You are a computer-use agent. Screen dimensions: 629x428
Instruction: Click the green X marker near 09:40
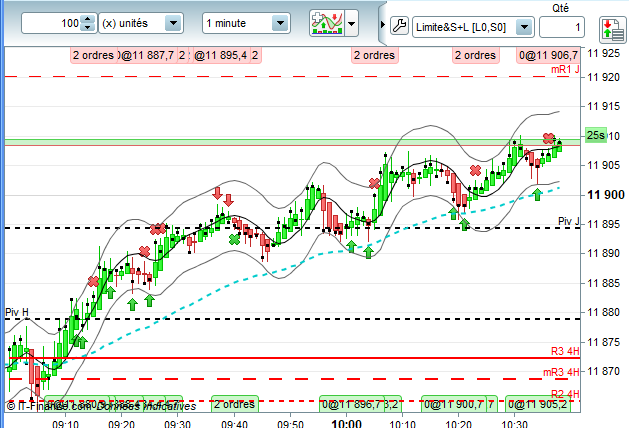click(234, 239)
